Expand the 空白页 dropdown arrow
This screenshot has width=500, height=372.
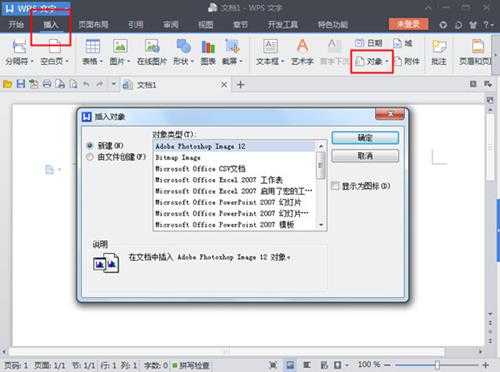pyautogui.click(x=67, y=61)
